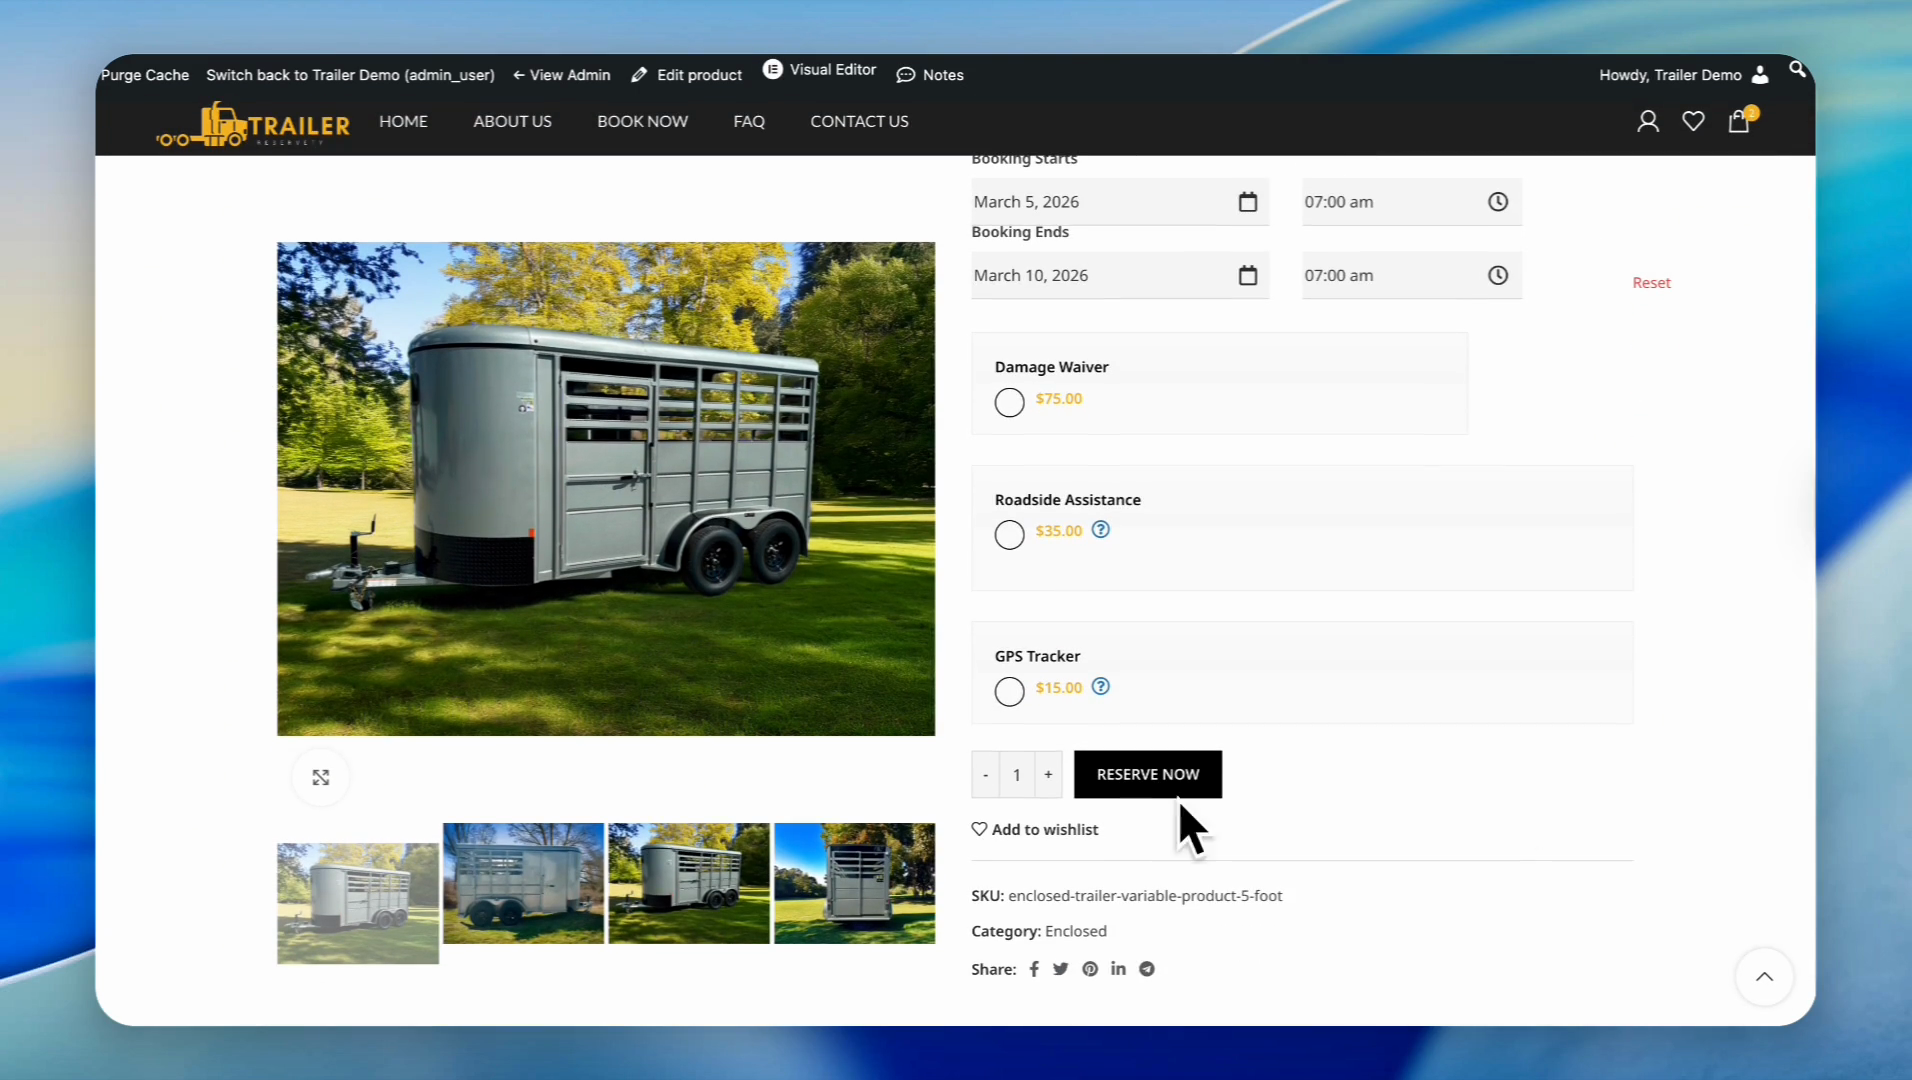Image resolution: width=1912 pixels, height=1080 pixels.
Task: Click the wishlist heart icon in header
Action: point(1693,122)
